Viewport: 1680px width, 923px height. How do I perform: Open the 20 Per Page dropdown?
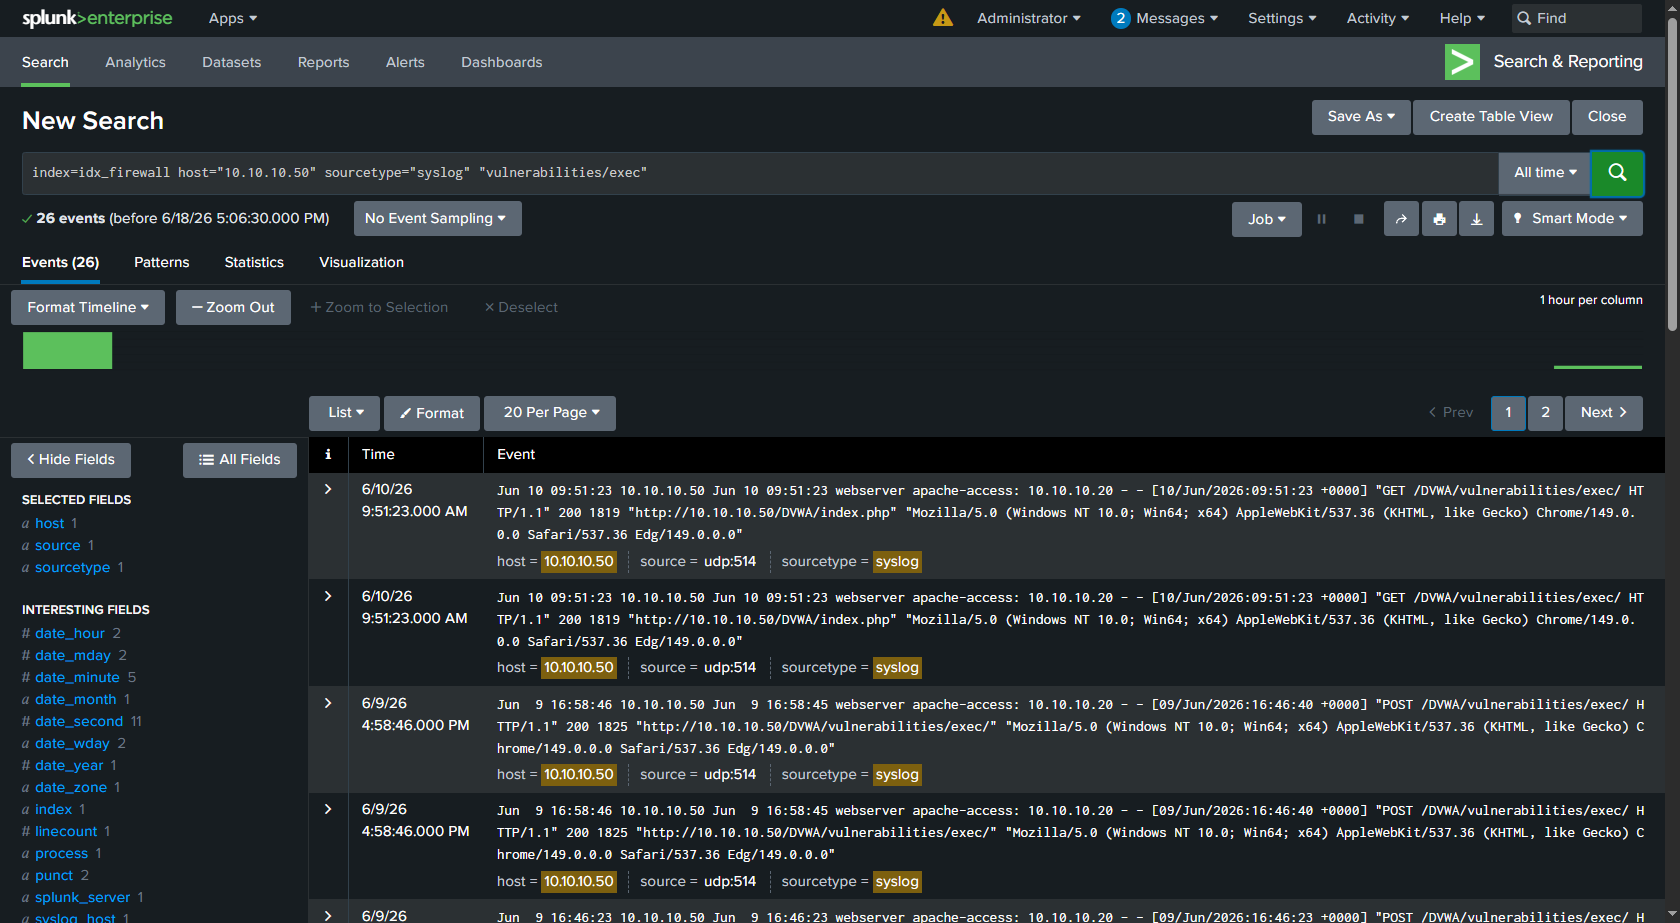coord(550,413)
